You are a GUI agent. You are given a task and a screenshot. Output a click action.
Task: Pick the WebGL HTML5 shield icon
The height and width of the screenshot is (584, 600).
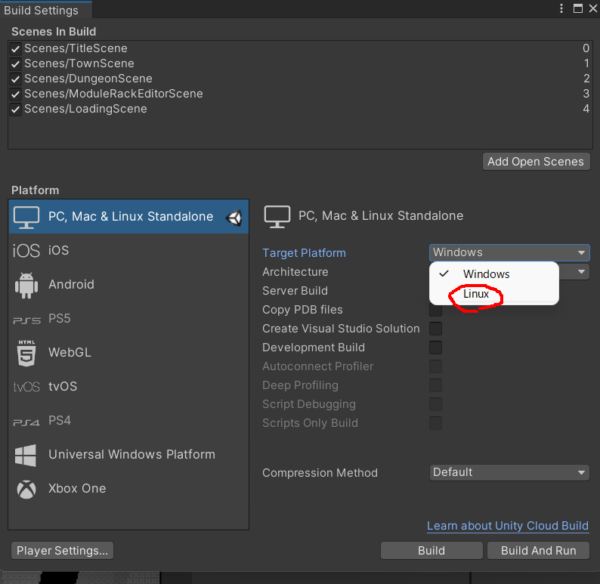(x=26, y=353)
